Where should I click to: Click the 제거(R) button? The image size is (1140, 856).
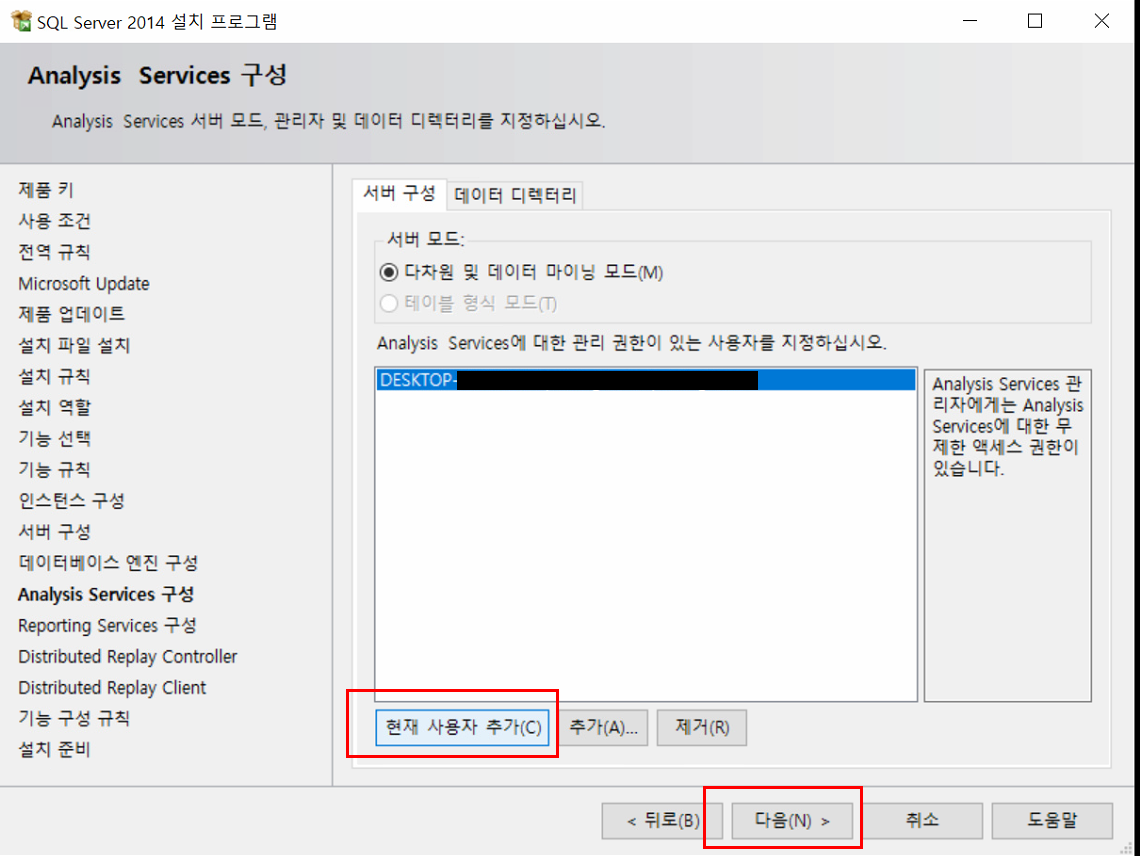click(702, 727)
